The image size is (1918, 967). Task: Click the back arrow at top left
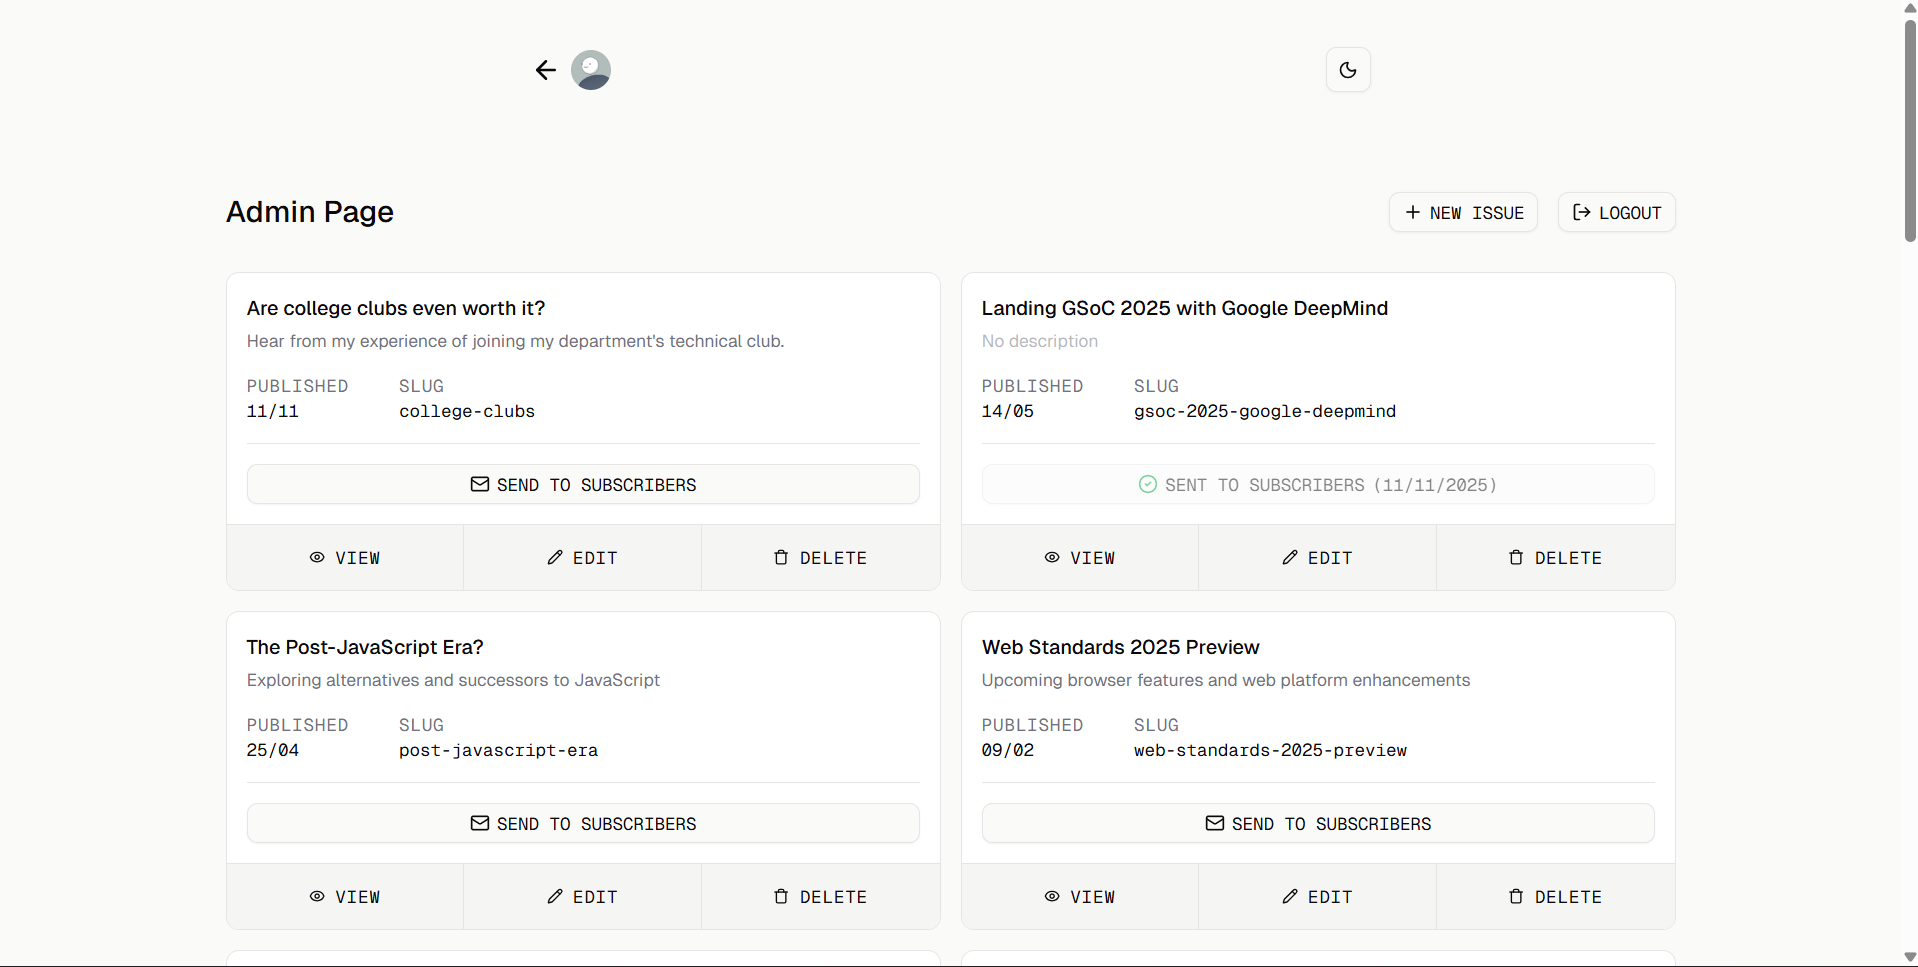point(545,70)
